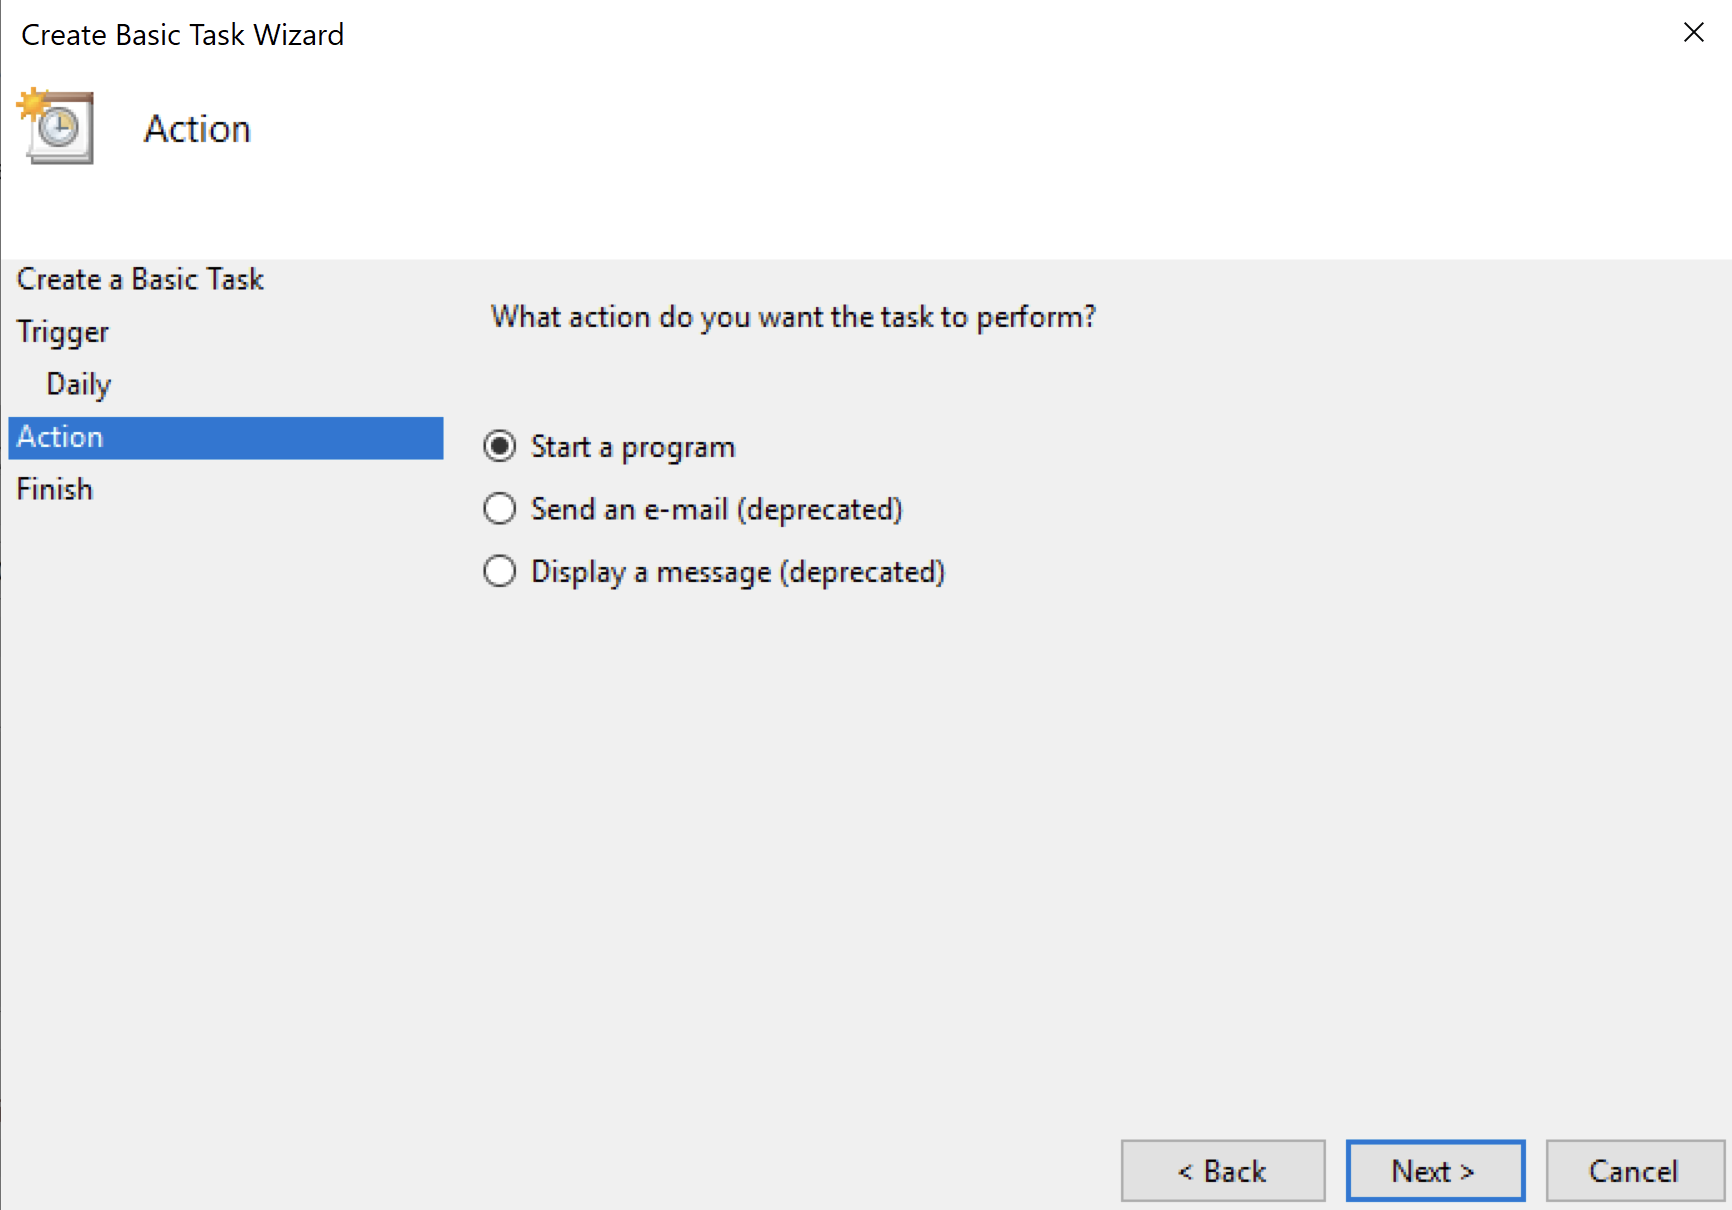Click the star badge on the wizard icon

(33, 102)
